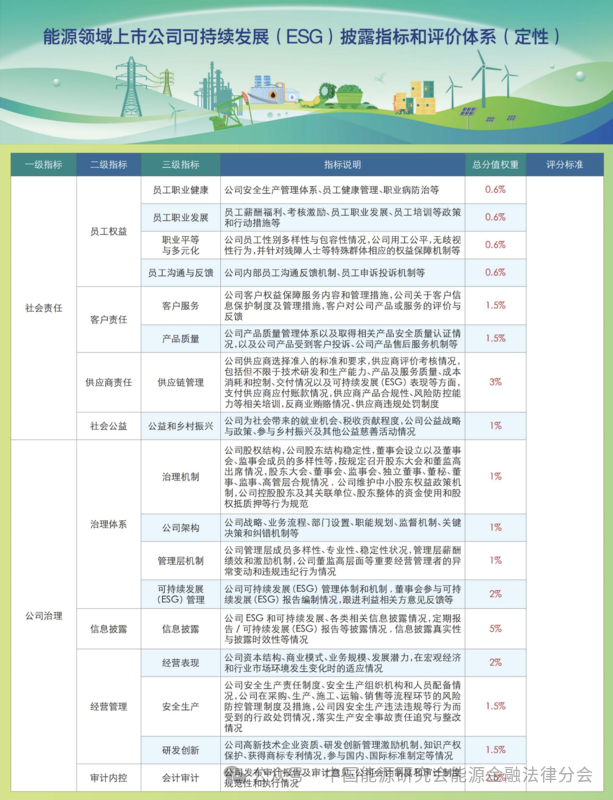The width and height of the screenshot is (613, 800).
Task: Select the 社会责任 first-level cell
Action: [x=44, y=308]
